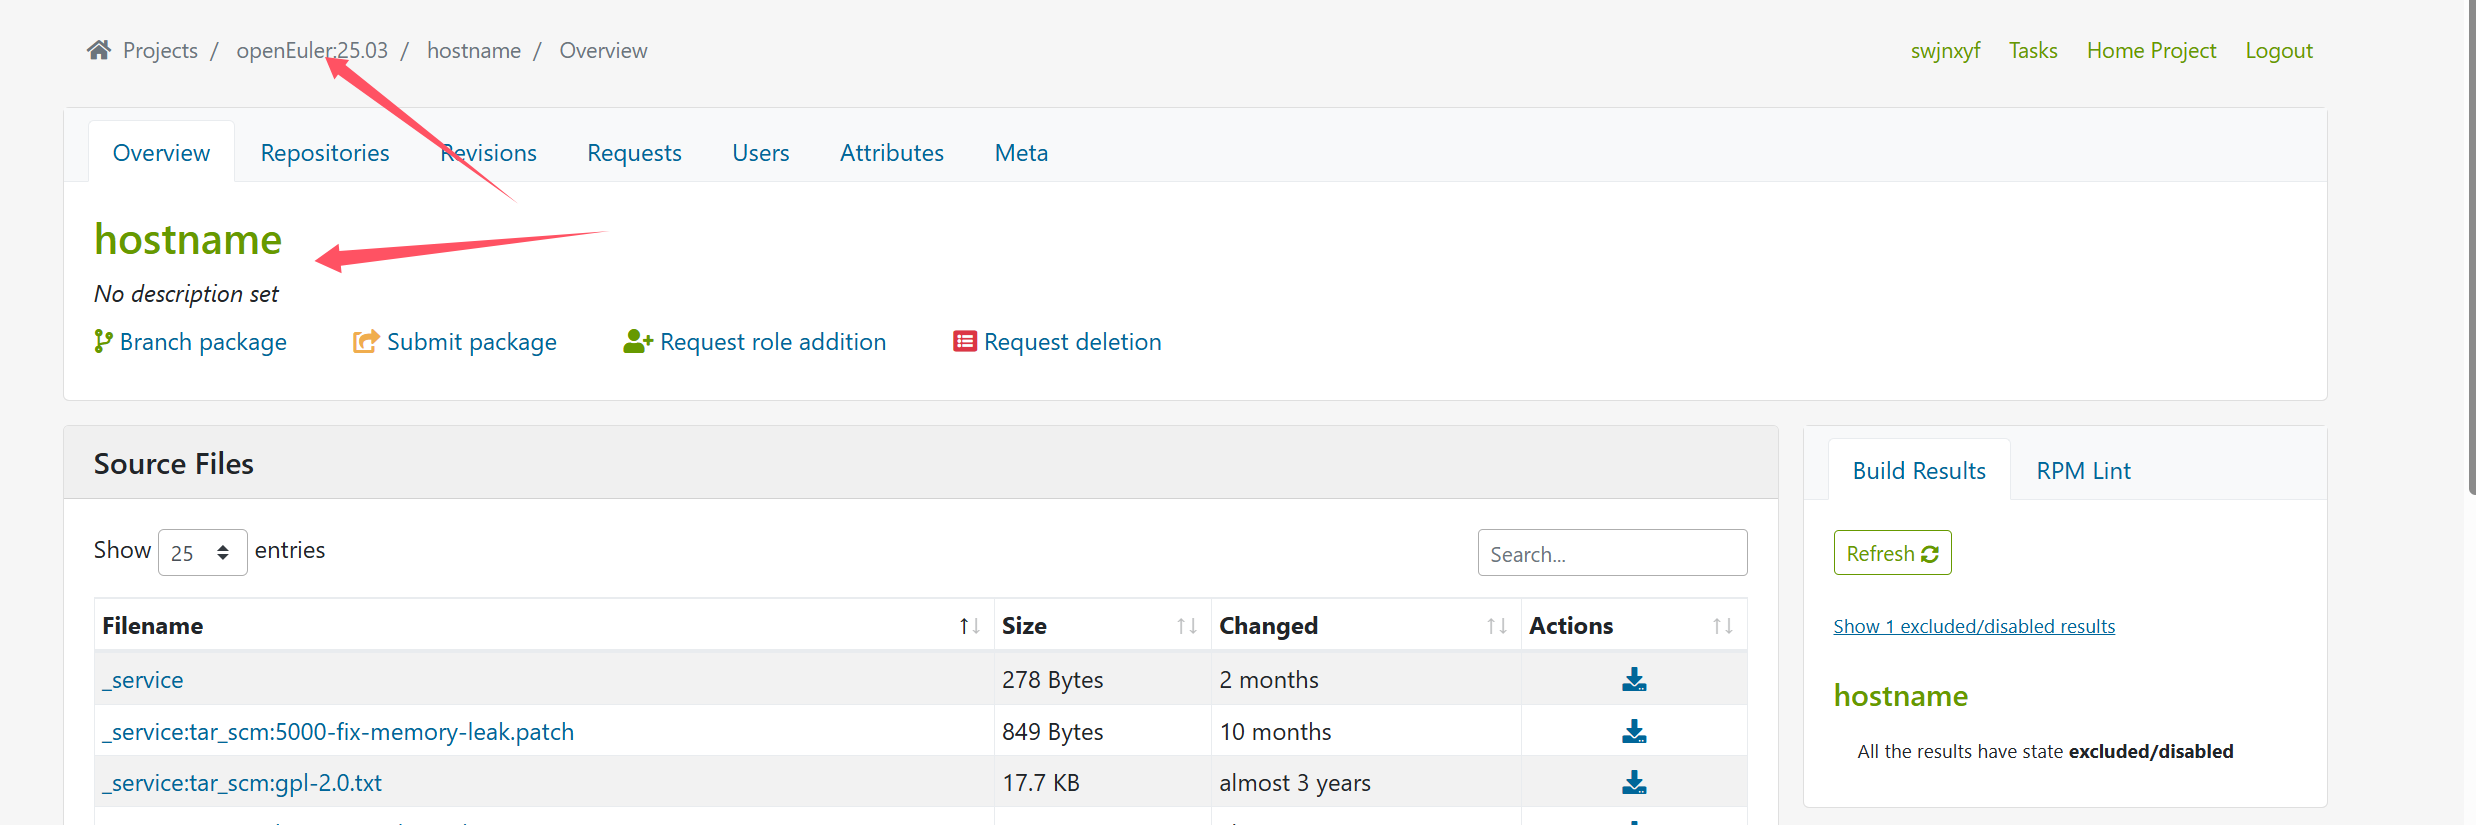
Task: Open the entries count dropdown
Action: point(202,553)
